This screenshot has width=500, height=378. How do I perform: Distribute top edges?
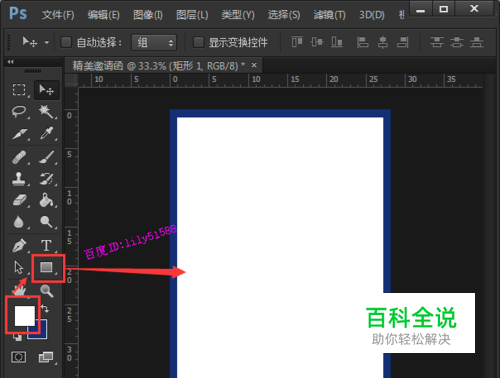(437, 42)
